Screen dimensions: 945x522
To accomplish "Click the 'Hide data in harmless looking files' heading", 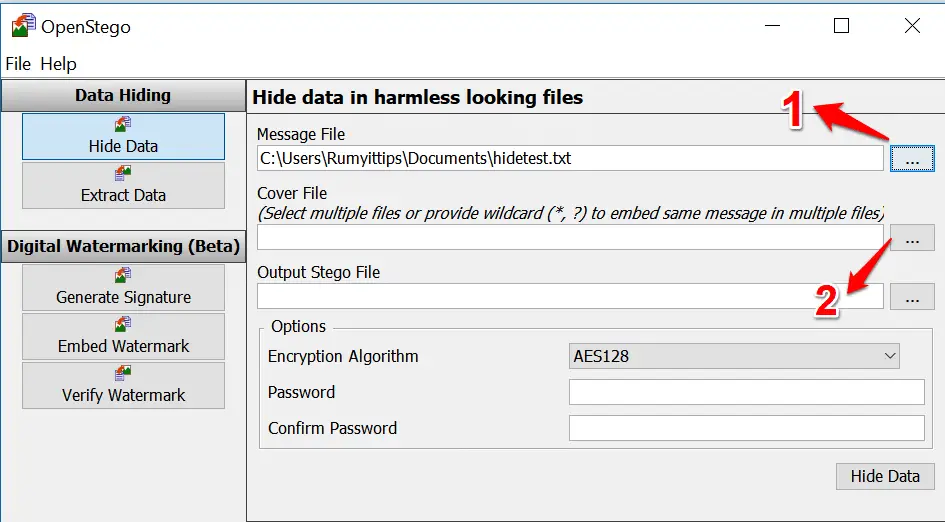I will [x=418, y=98].
